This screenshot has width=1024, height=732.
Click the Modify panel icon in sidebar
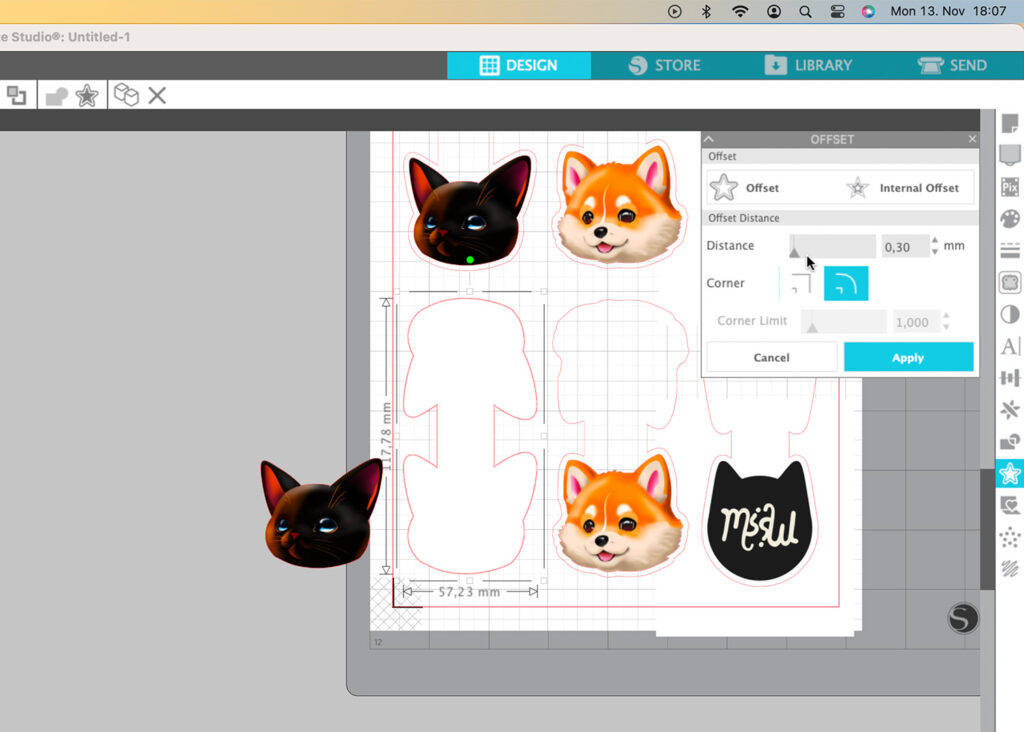click(x=1010, y=442)
